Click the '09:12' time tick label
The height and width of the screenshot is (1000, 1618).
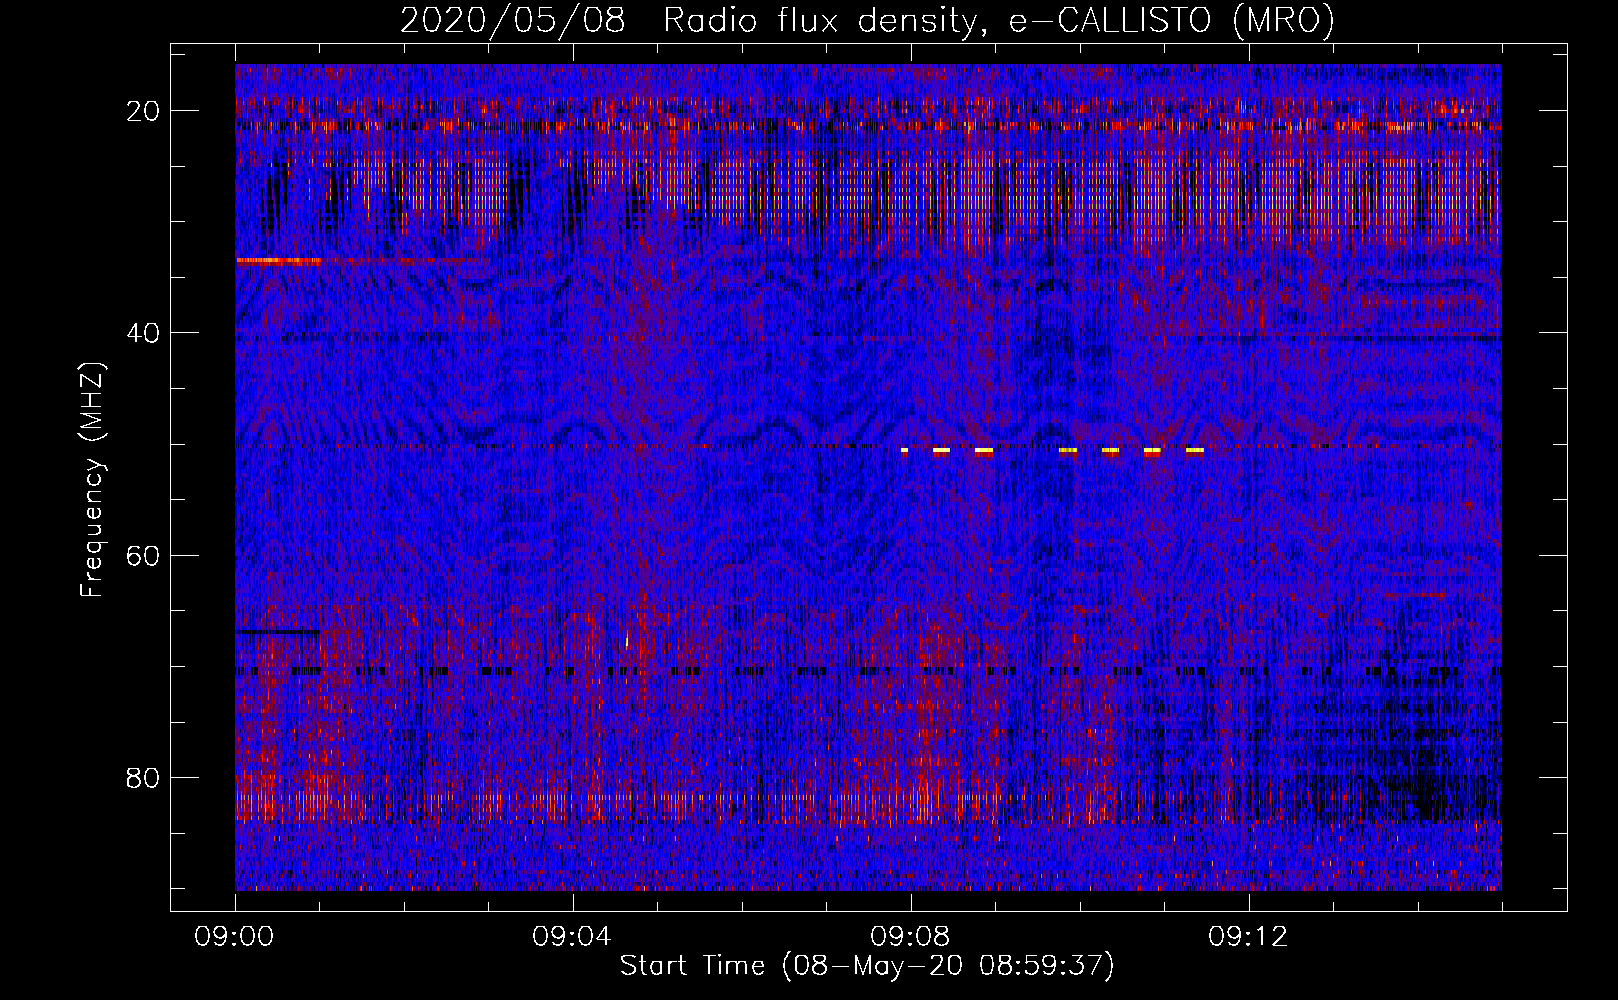click(1248, 937)
